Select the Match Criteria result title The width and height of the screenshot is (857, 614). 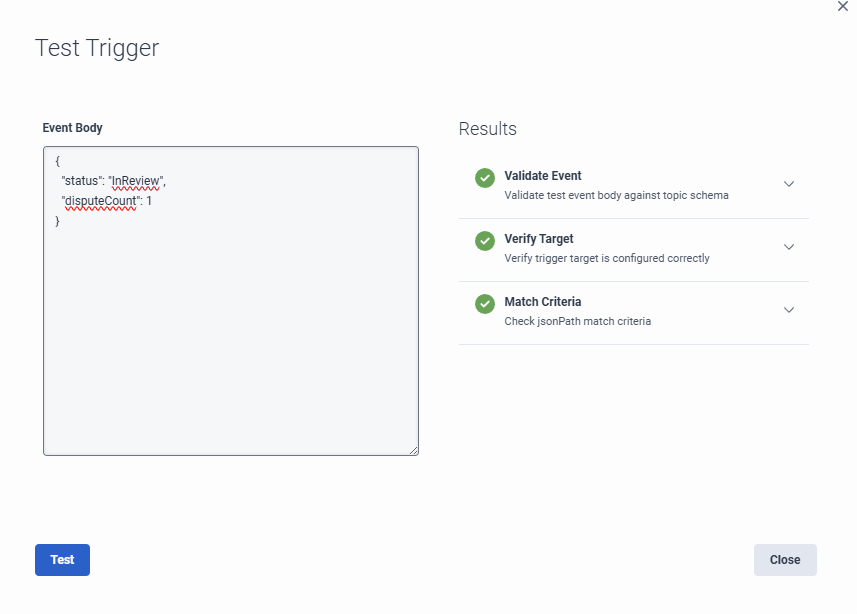click(x=542, y=302)
